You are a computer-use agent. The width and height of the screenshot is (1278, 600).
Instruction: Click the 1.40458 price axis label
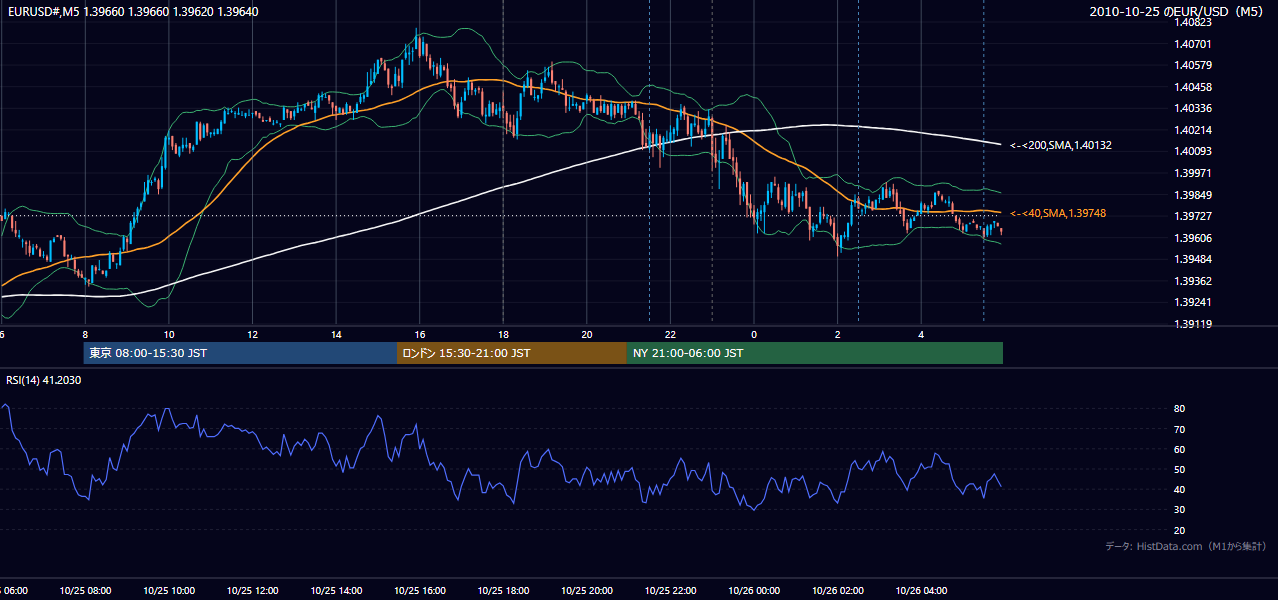point(1194,87)
